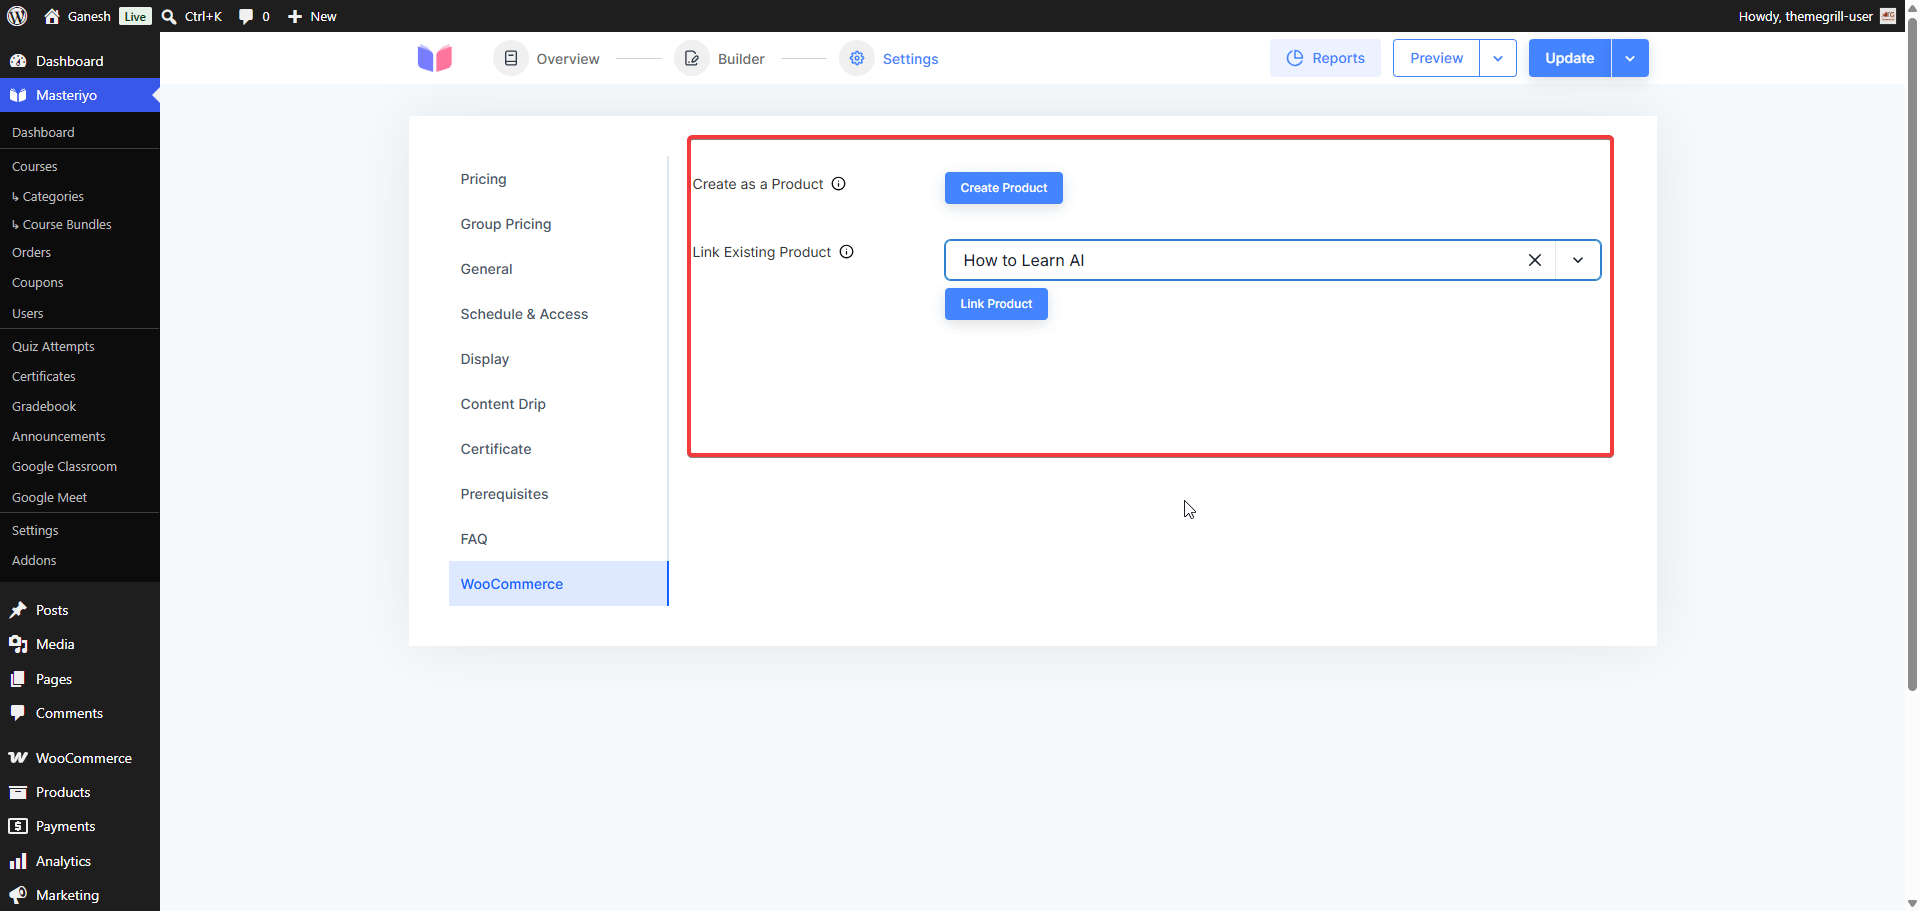Click the New plus icon
This screenshot has height=911, width=1920.
(295, 16)
